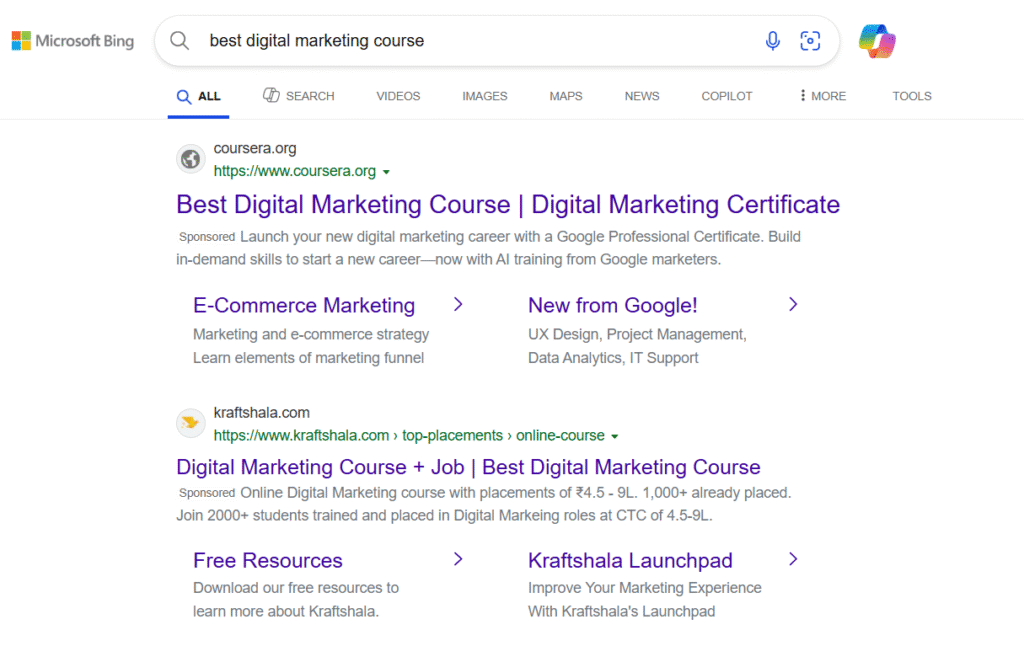Expand dropdown arrow next to kraftshala URL
The width and height of the screenshot is (1024, 646).
[615, 436]
